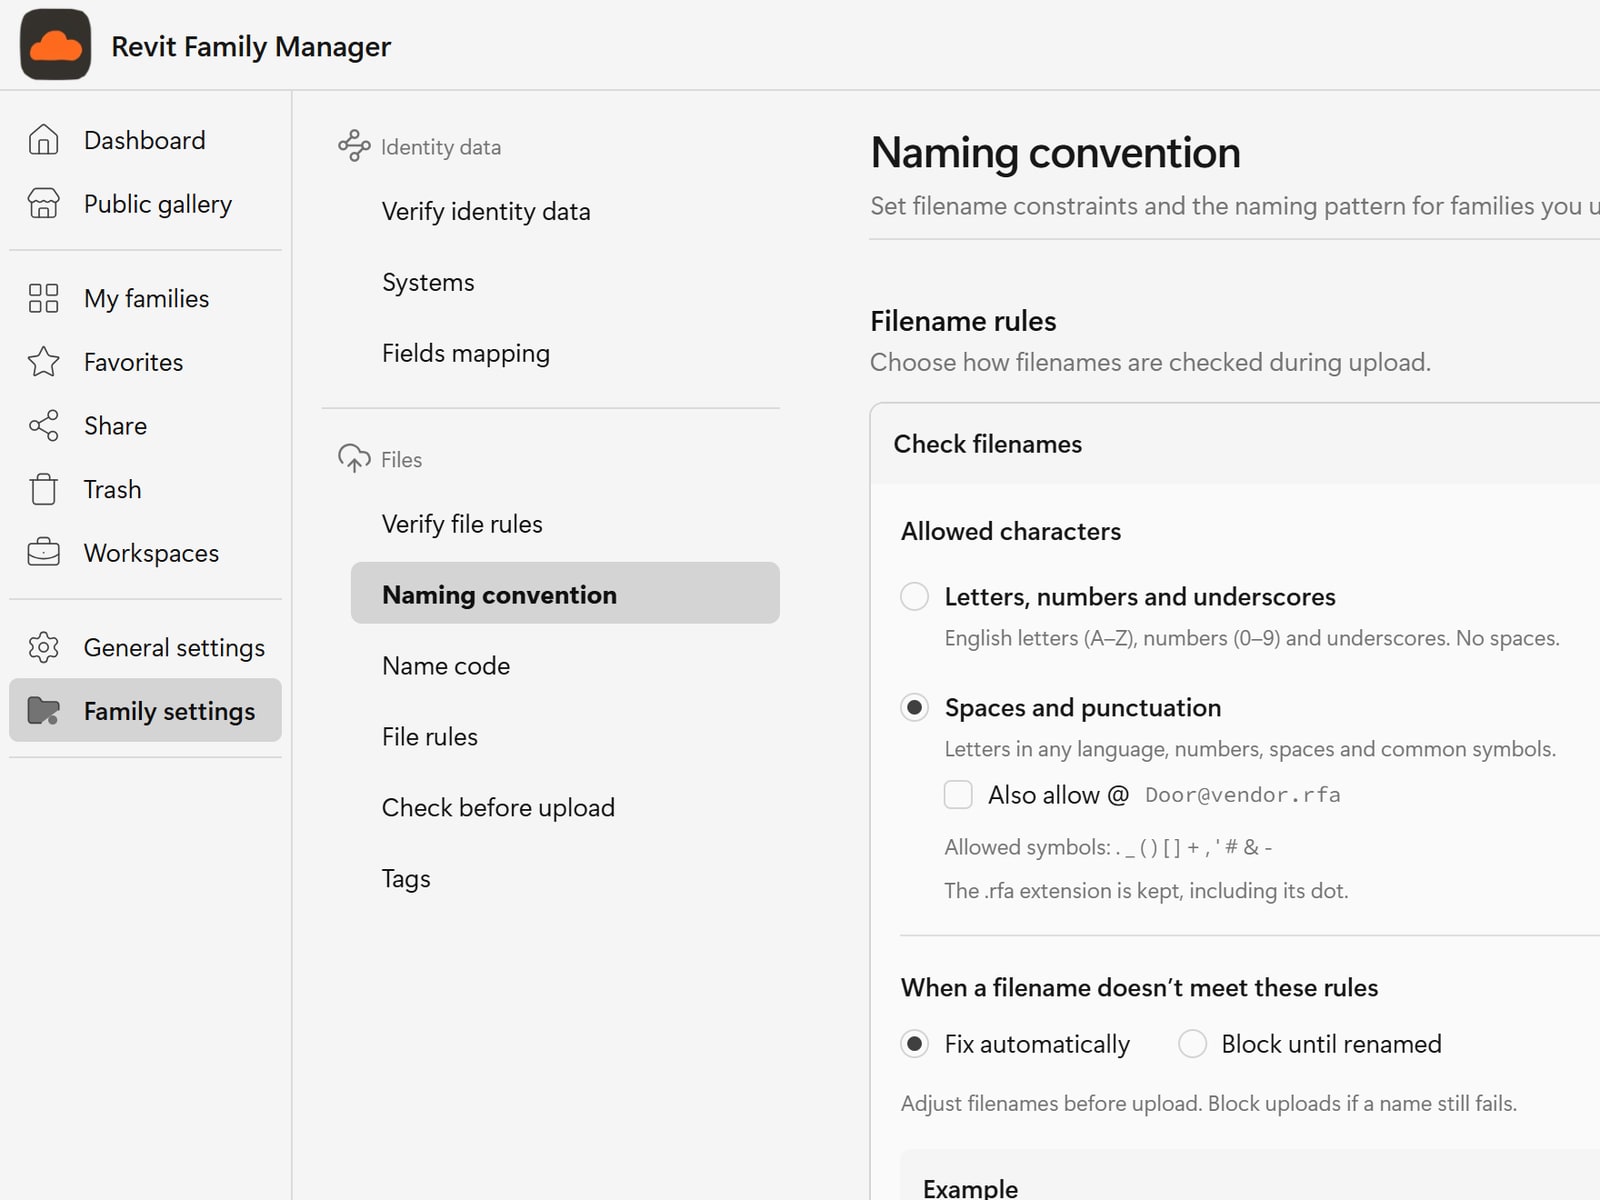
Task: Open the Share section
Action: click(x=145, y=425)
